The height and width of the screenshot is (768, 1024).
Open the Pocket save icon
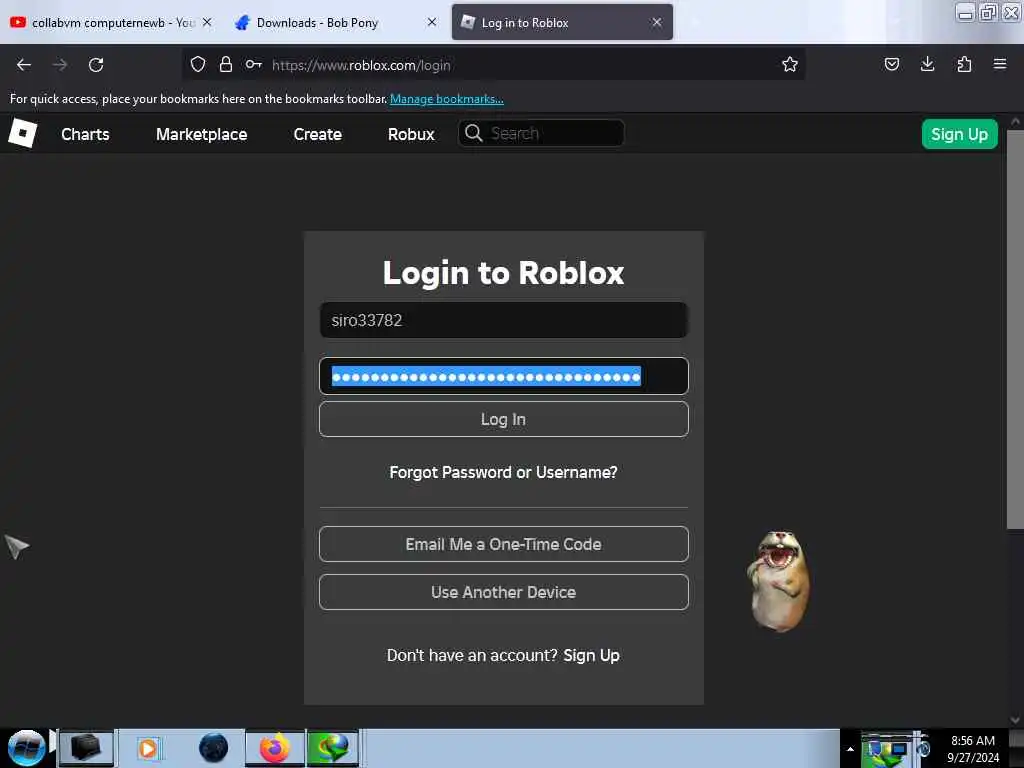pyautogui.click(x=891, y=65)
